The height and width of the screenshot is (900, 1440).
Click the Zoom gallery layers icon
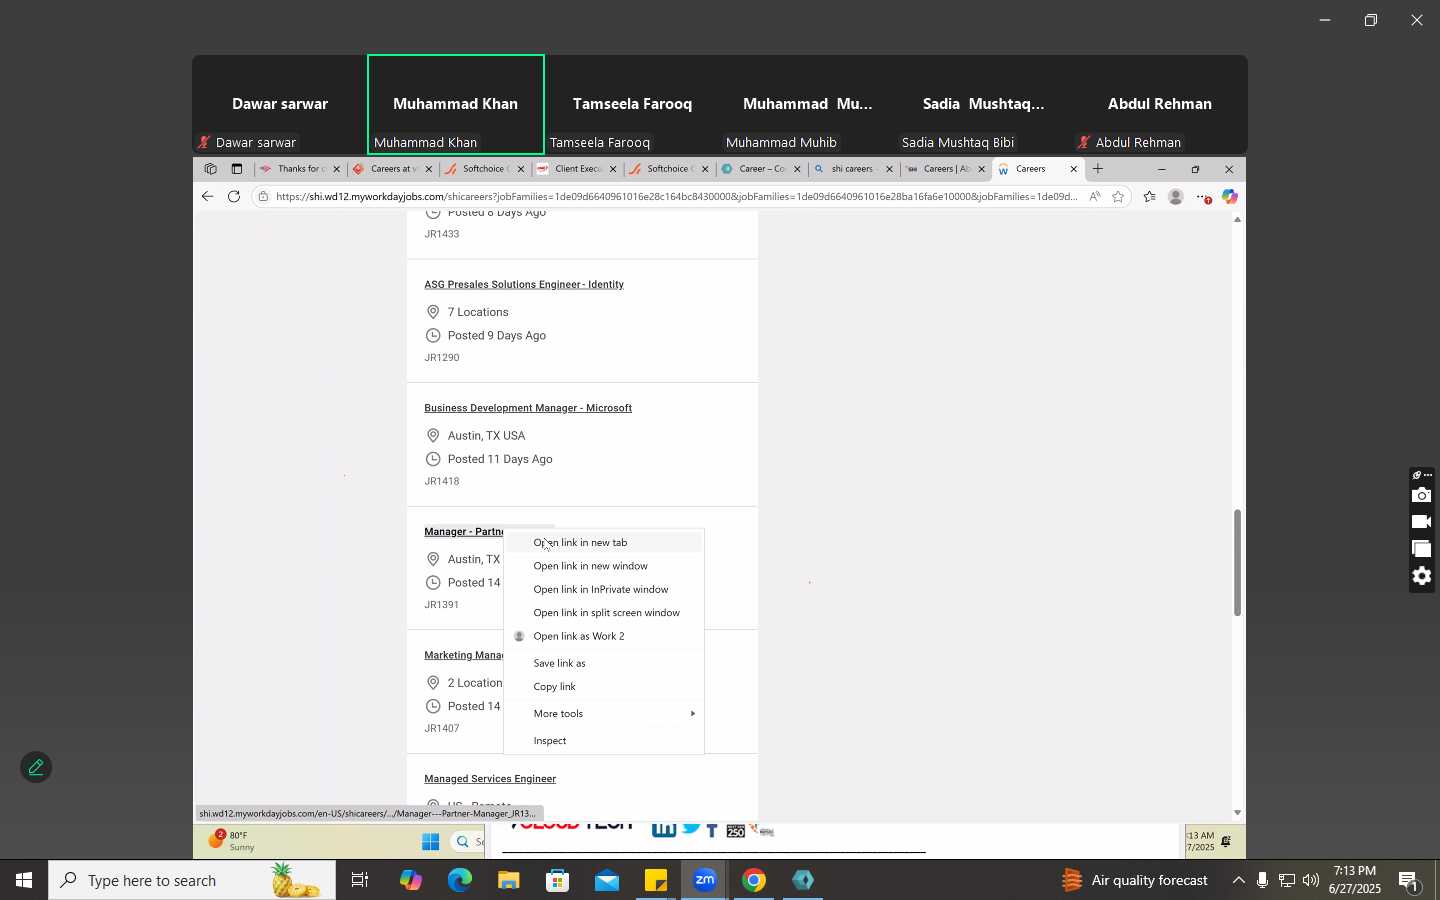click(x=1421, y=549)
